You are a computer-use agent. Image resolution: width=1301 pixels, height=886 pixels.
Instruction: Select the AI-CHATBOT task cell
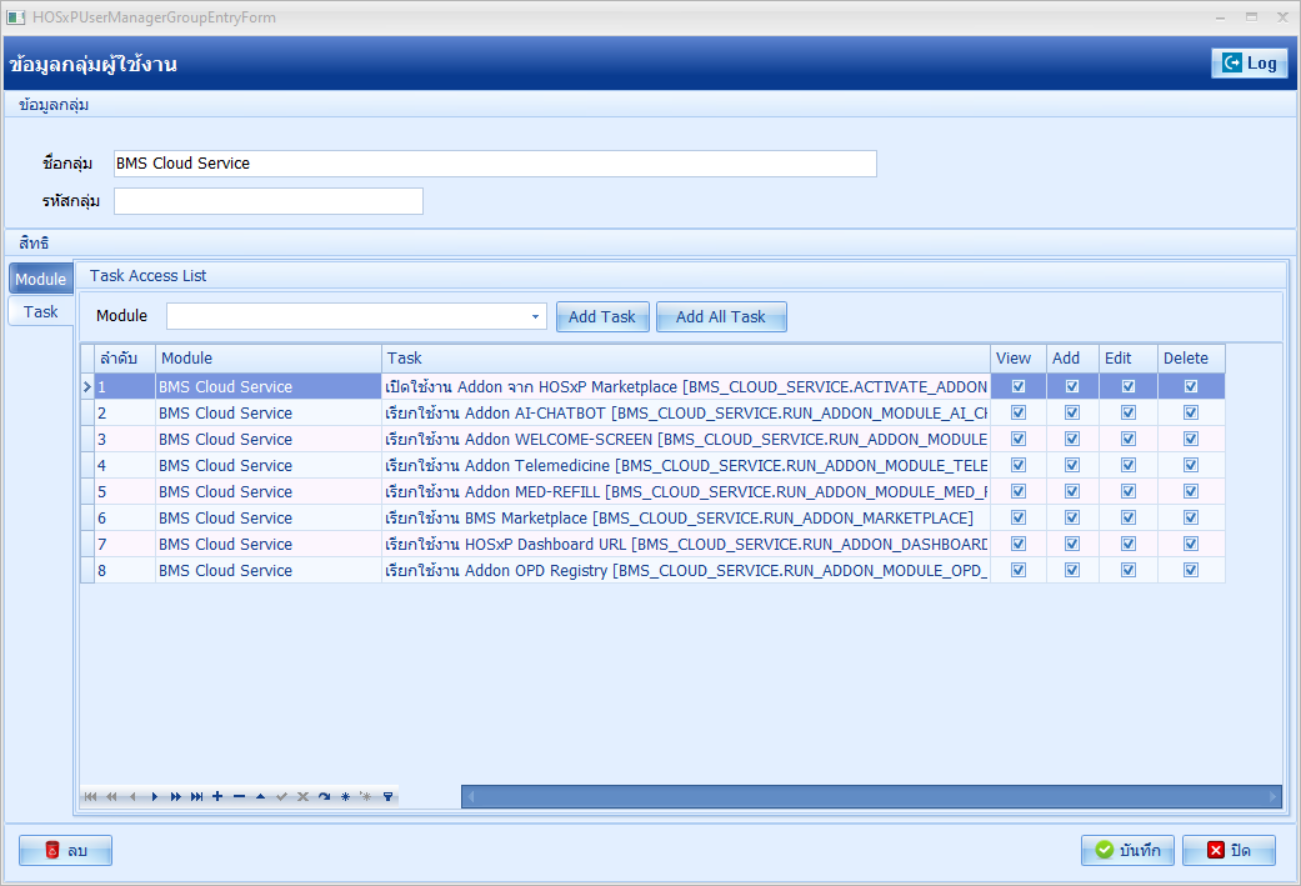(x=686, y=413)
